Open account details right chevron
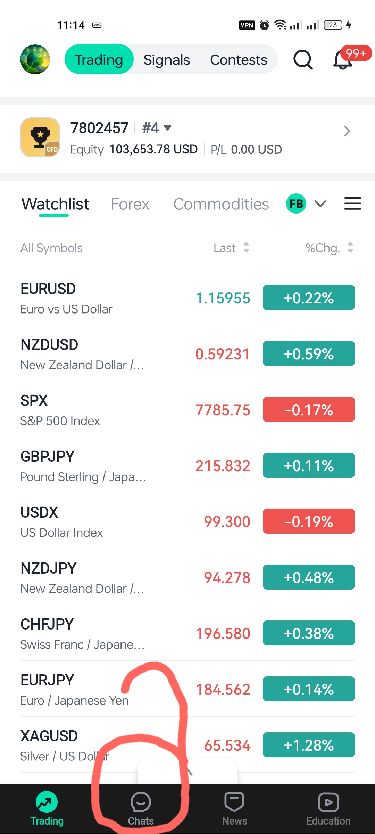 [x=347, y=131]
